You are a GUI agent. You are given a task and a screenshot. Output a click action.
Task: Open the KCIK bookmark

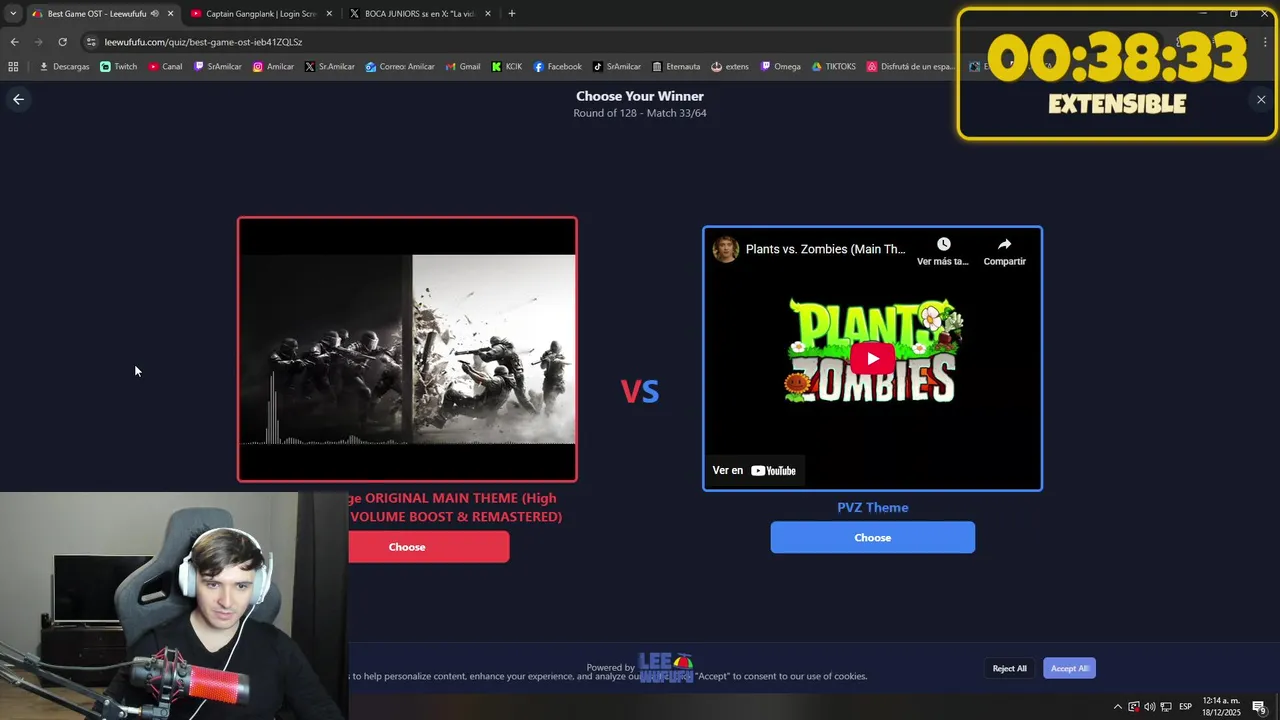[507, 67]
